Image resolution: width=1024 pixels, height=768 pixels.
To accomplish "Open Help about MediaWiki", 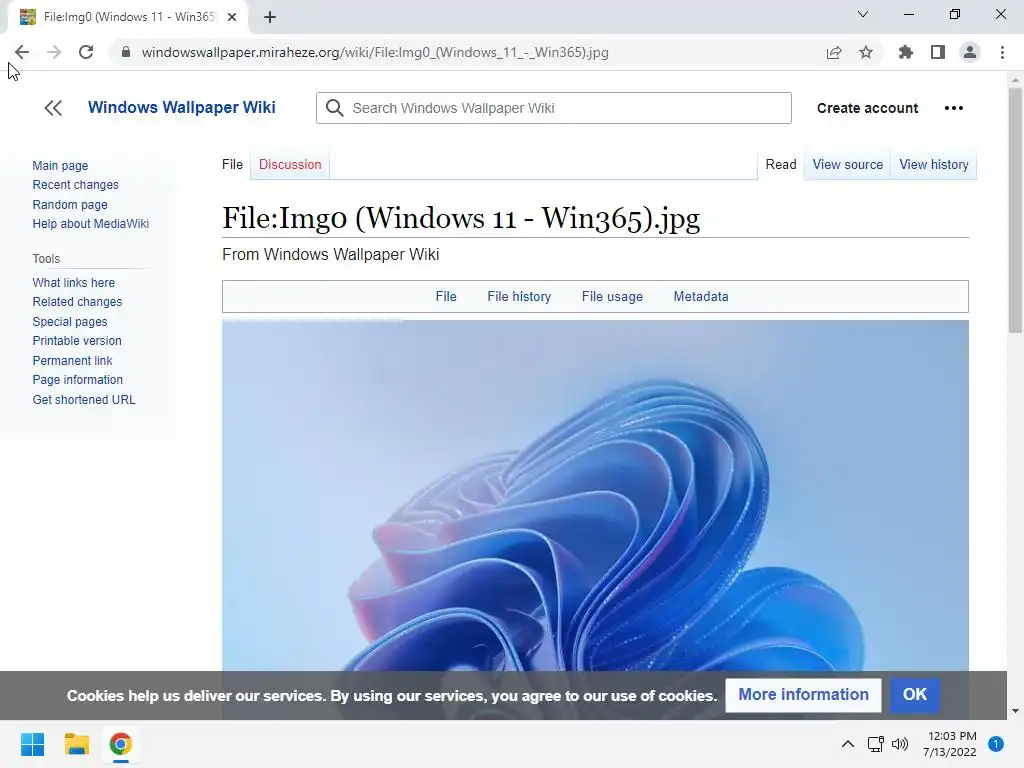I will tap(91, 224).
